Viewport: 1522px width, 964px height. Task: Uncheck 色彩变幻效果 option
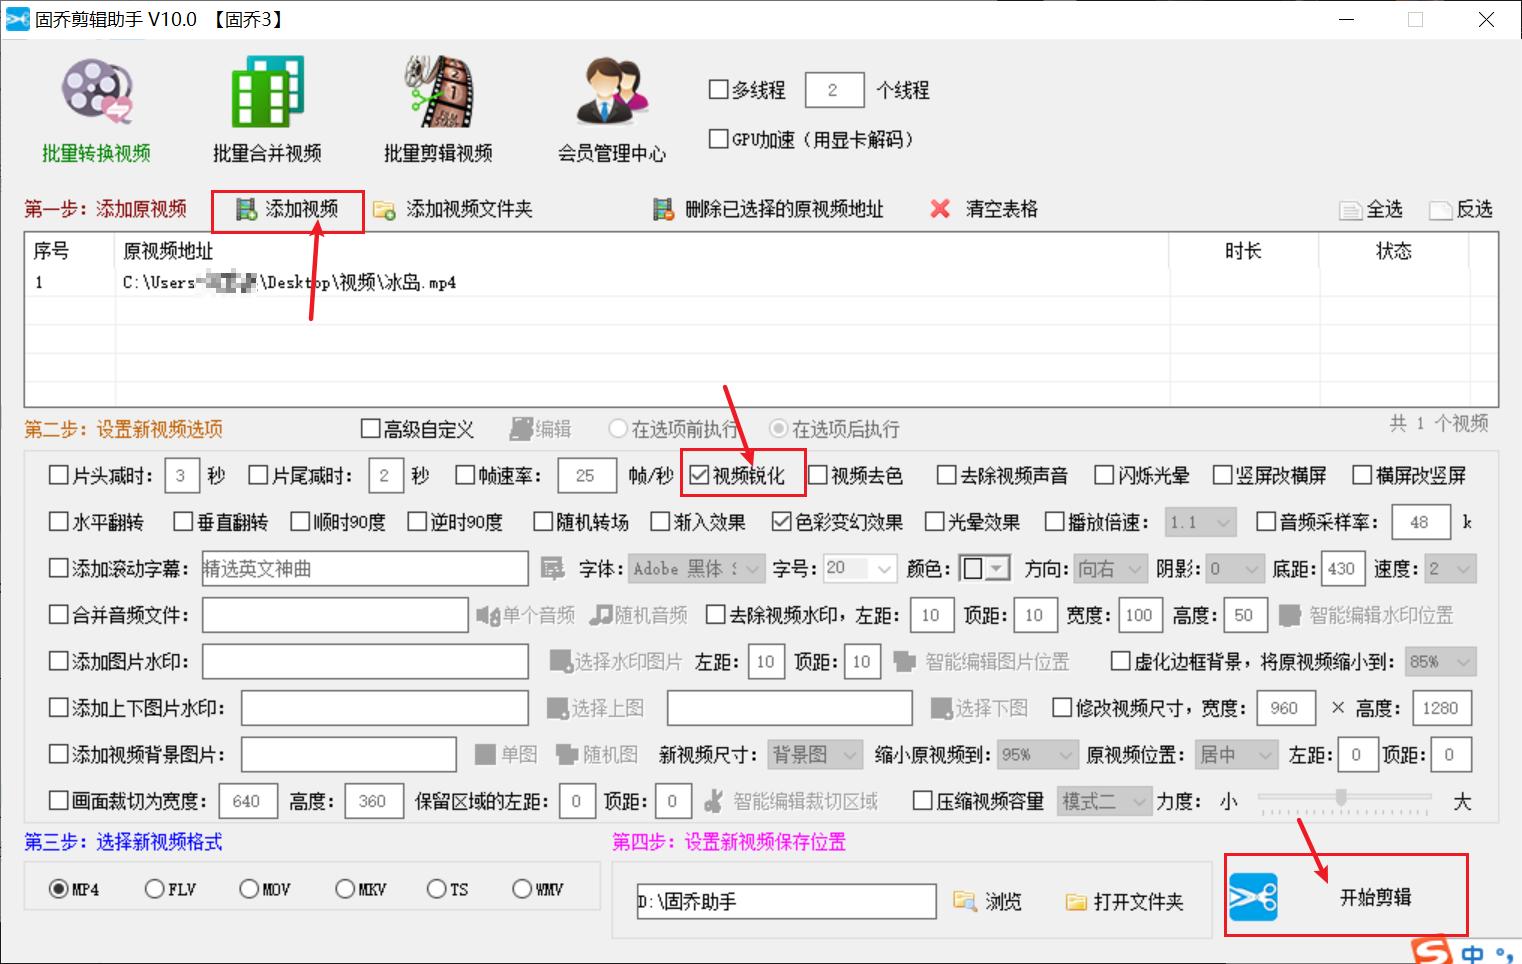coord(782,521)
